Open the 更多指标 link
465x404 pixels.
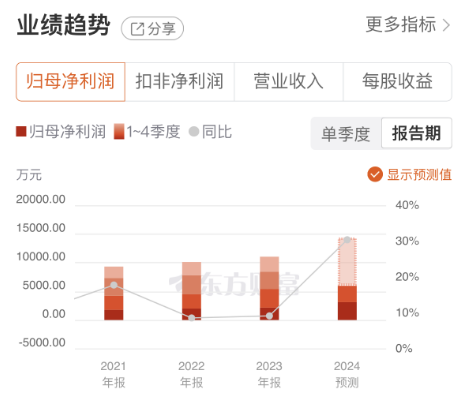pos(408,25)
